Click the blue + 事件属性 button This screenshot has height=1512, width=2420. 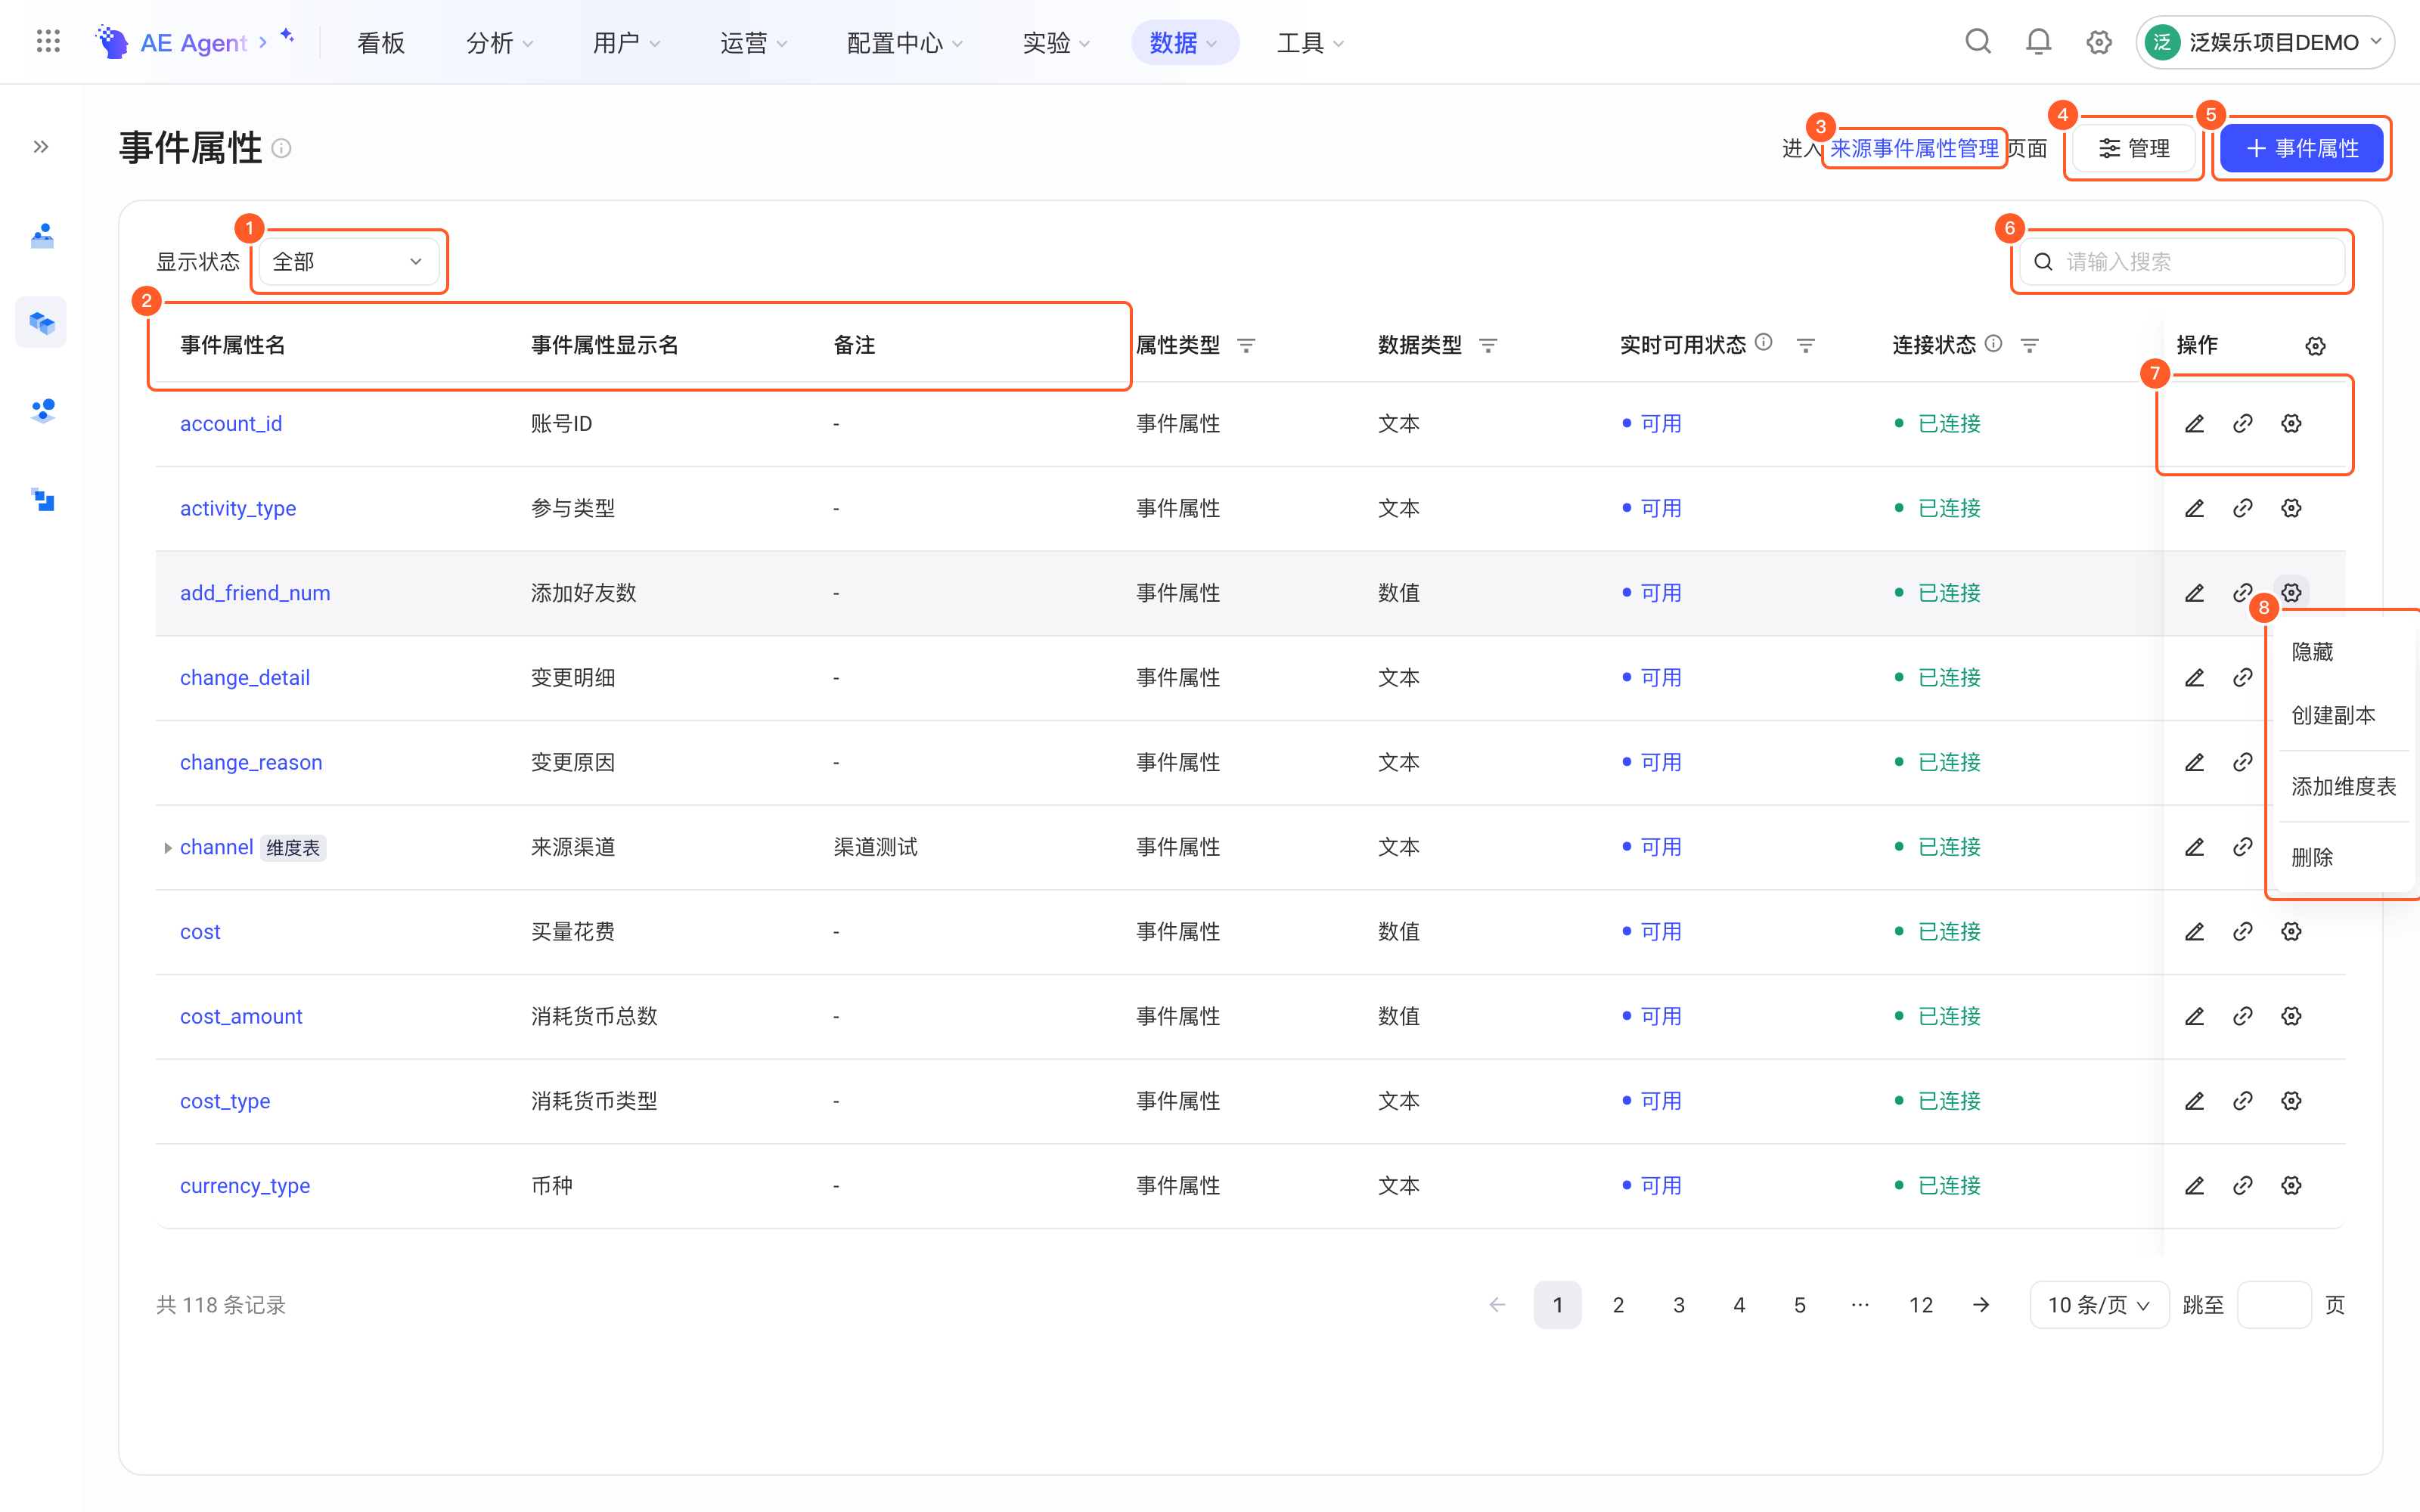2301,149
